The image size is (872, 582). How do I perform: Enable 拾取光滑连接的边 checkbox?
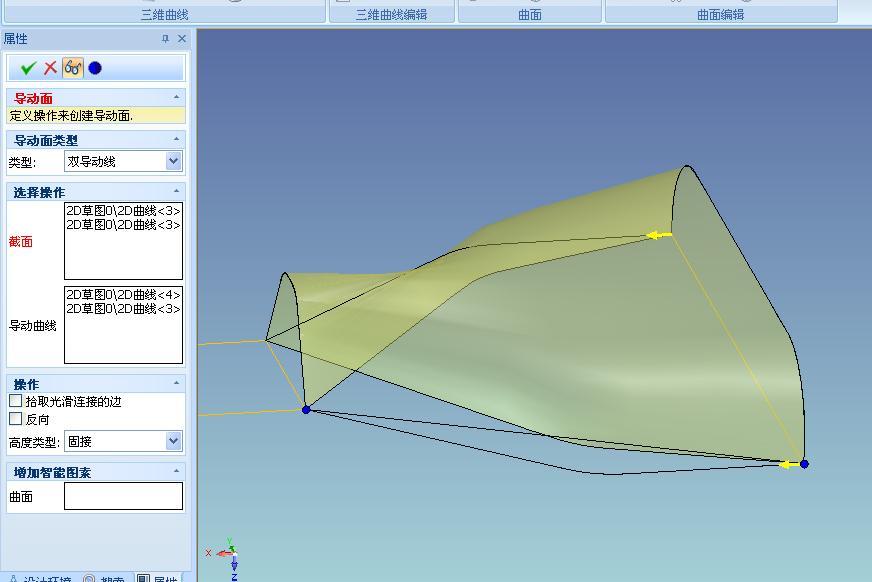[16, 401]
